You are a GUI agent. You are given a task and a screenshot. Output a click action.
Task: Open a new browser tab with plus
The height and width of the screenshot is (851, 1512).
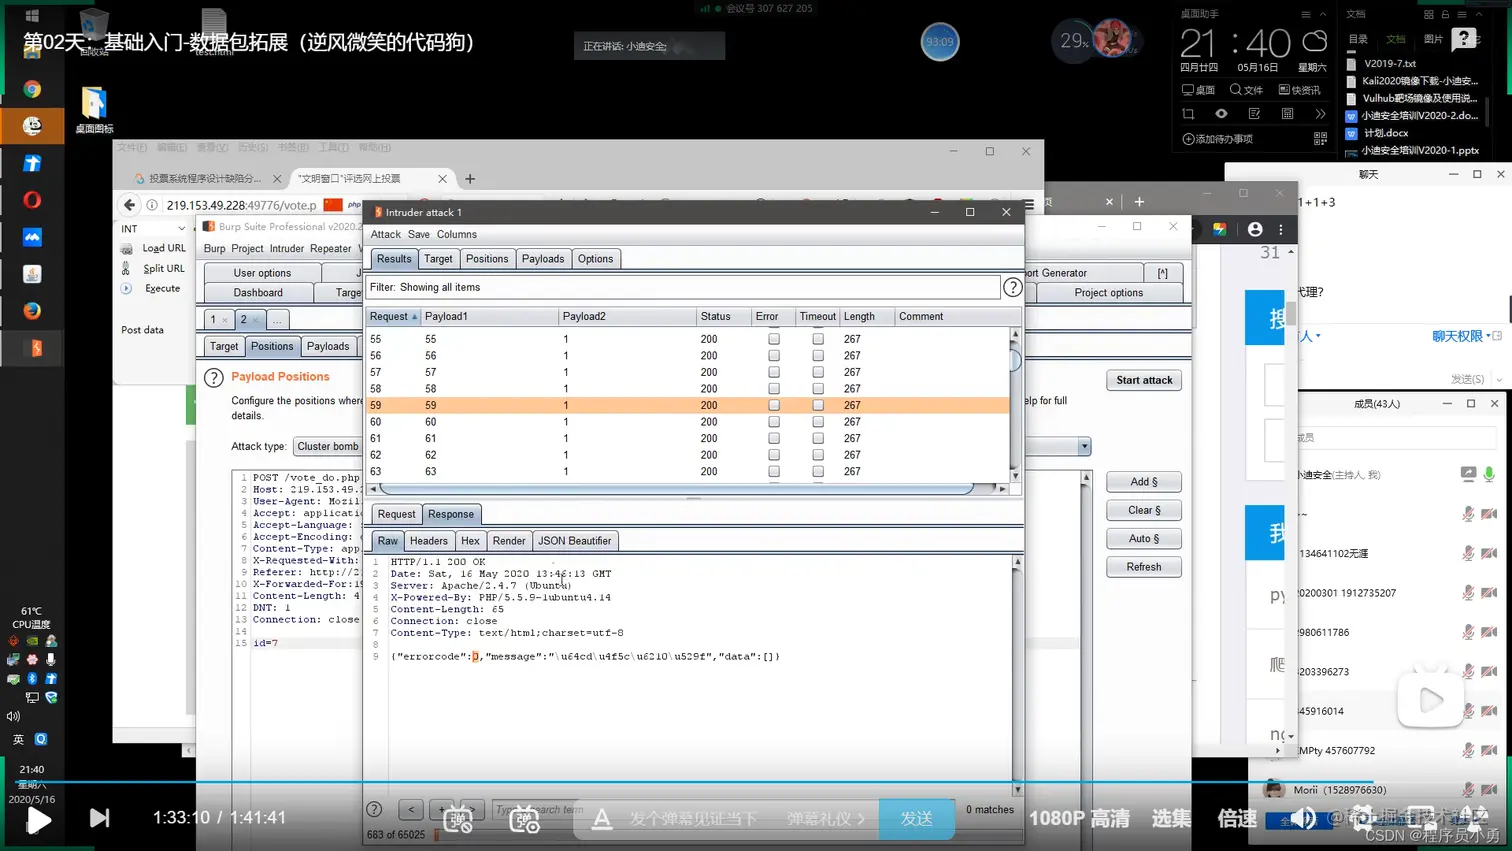point(470,179)
